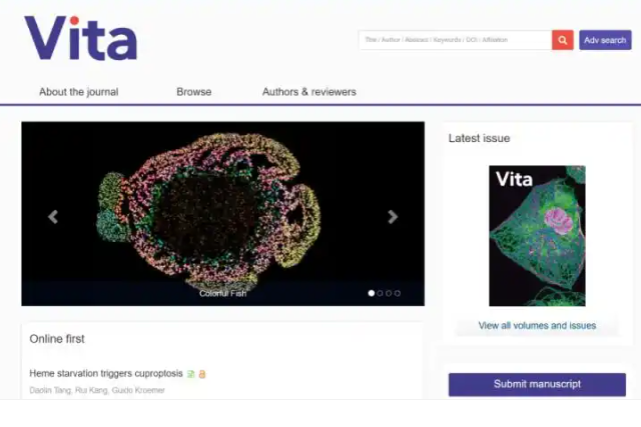Open the Authors & reviewers menu

309,92
